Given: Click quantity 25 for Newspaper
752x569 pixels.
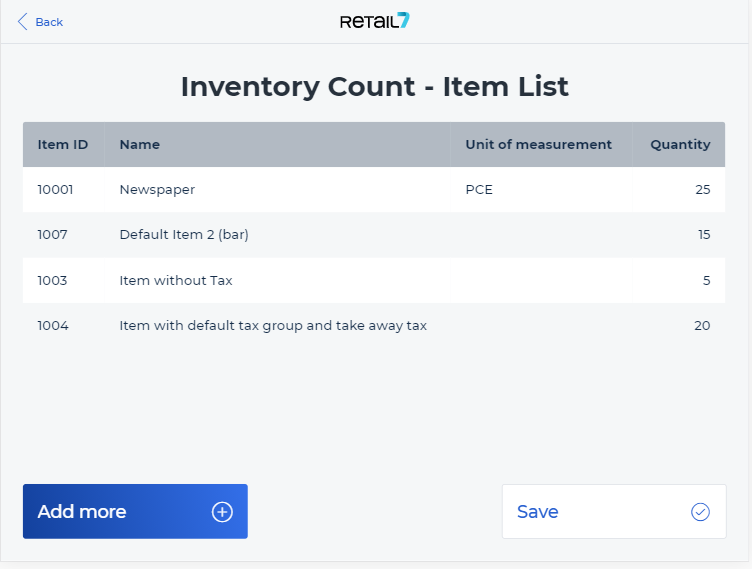Looking at the screenshot, I should tap(703, 190).
